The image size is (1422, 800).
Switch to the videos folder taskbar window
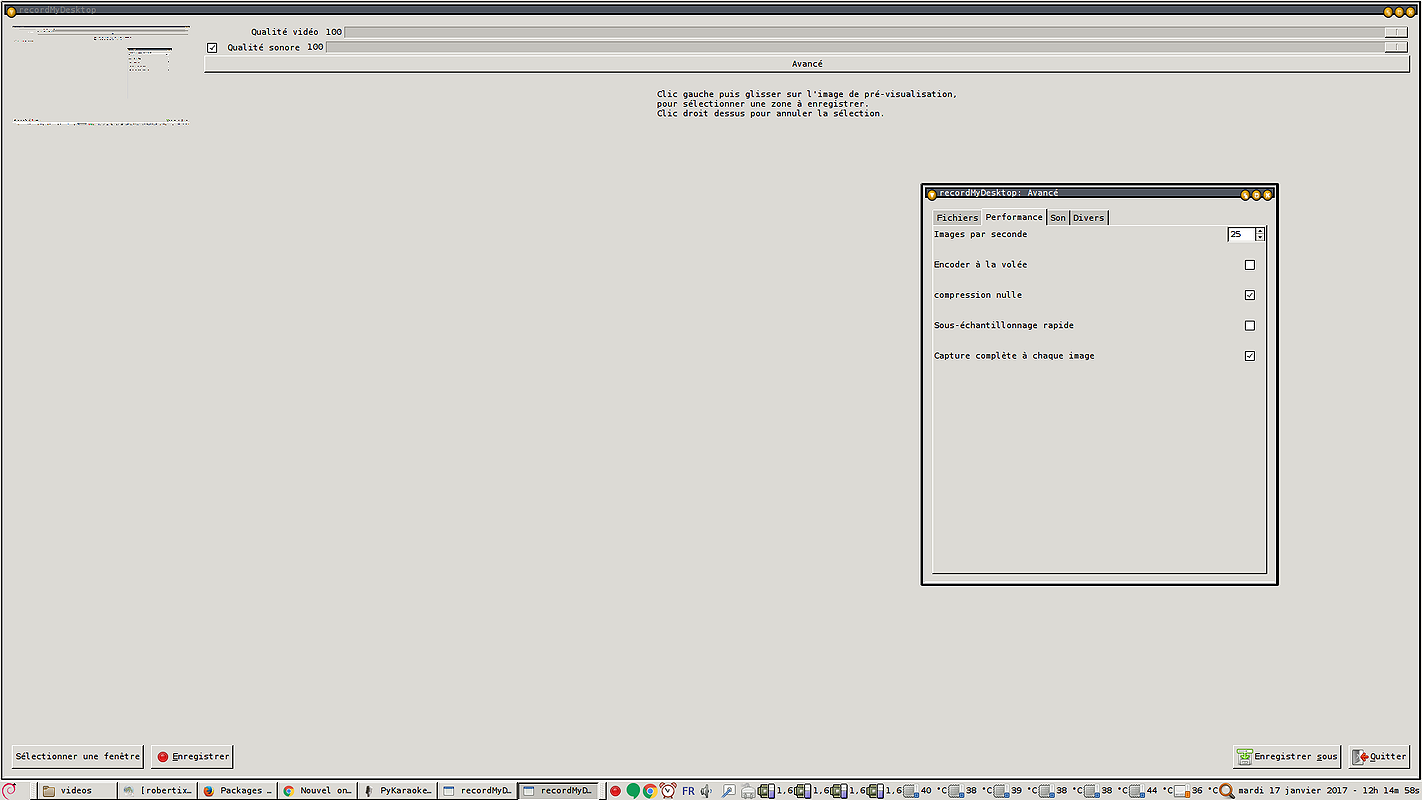coord(77,791)
